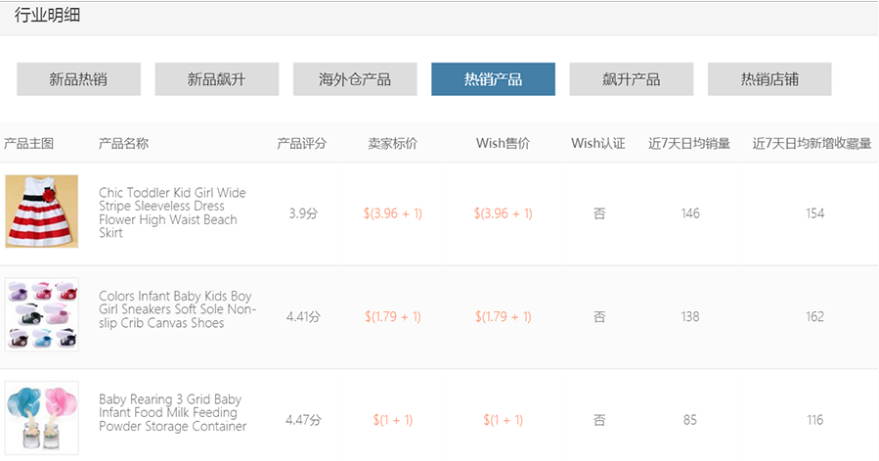Image resolution: width=879 pixels, height=461 pixels.
Task: Click the $(1.79 + 1) seller price in the shoes row
Action: (x=393, y=317)
